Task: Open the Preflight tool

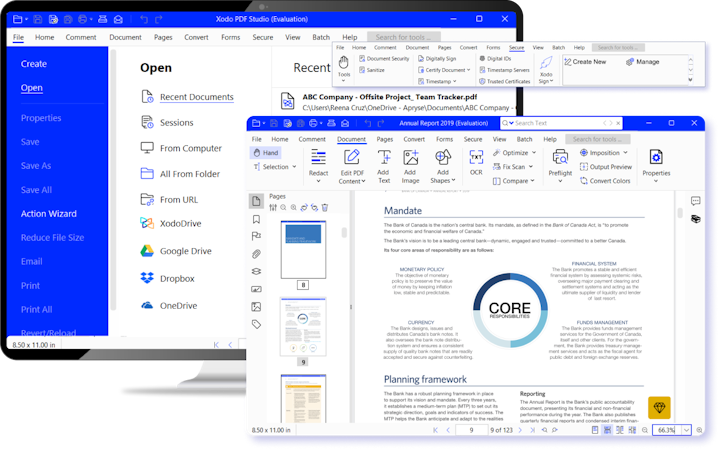Action: [560, 166]
